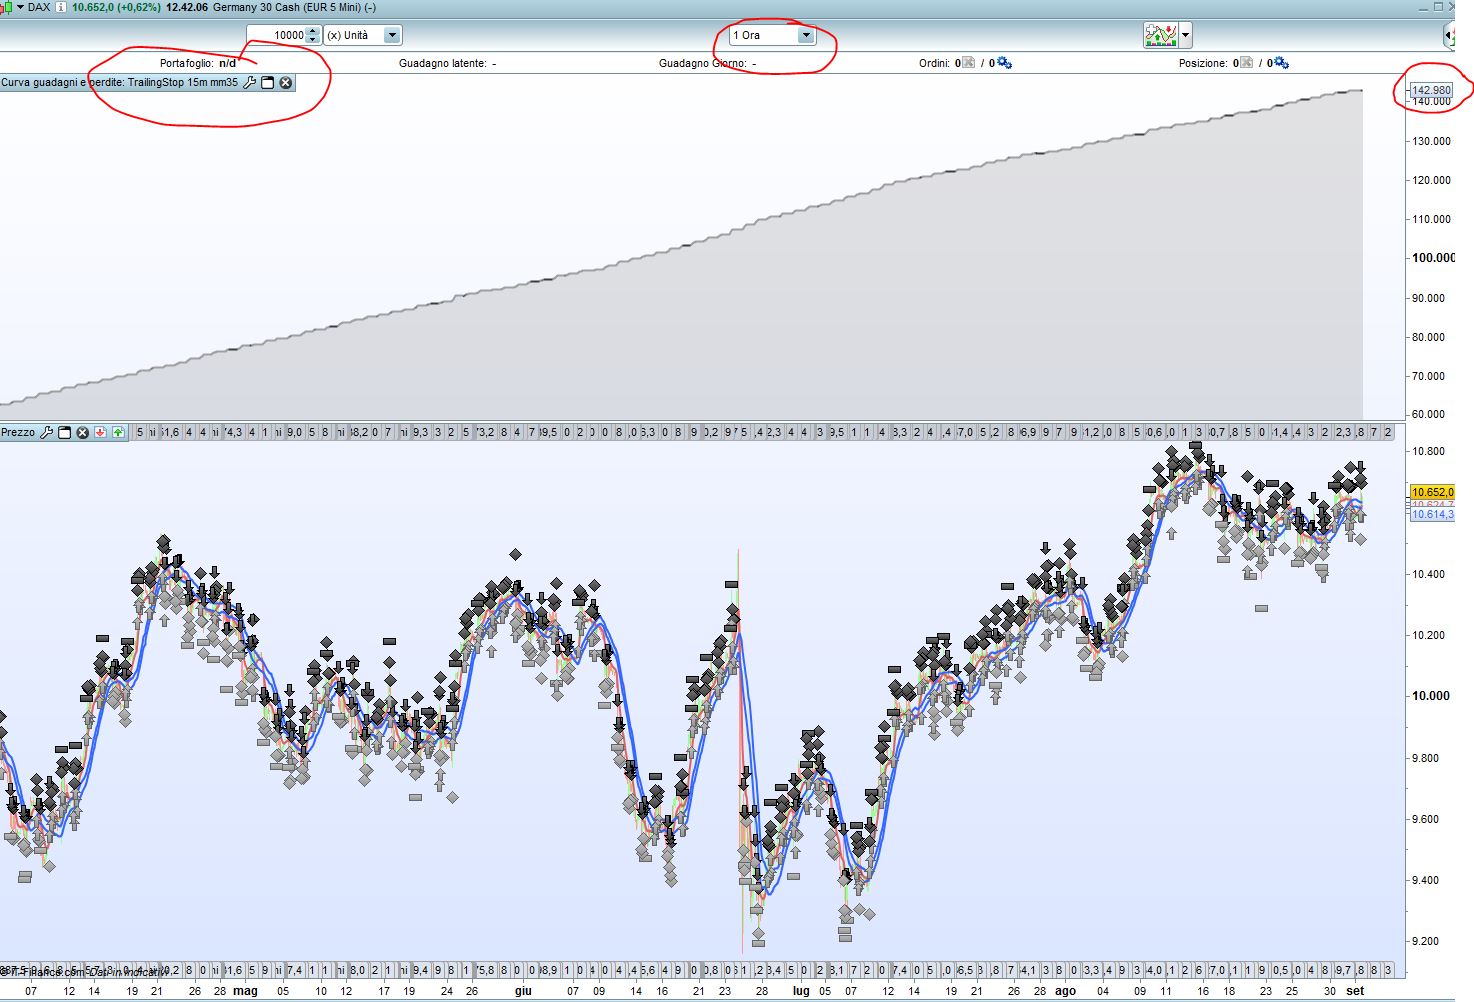
Task: Minimize the DAX chart window
Action: (1423, 9)
